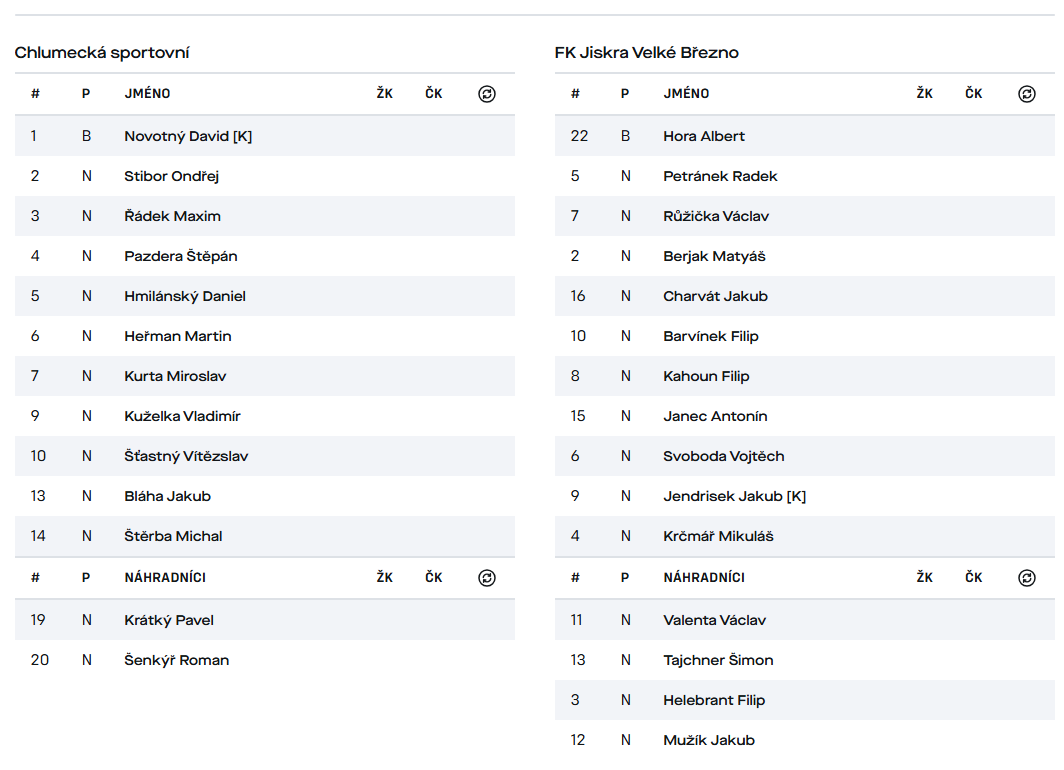Image resolution: width=1064 pixels, height=770 pixels.
Task: Click ŽK column header in FK Jiskra lineup
Action: (924, 94)
